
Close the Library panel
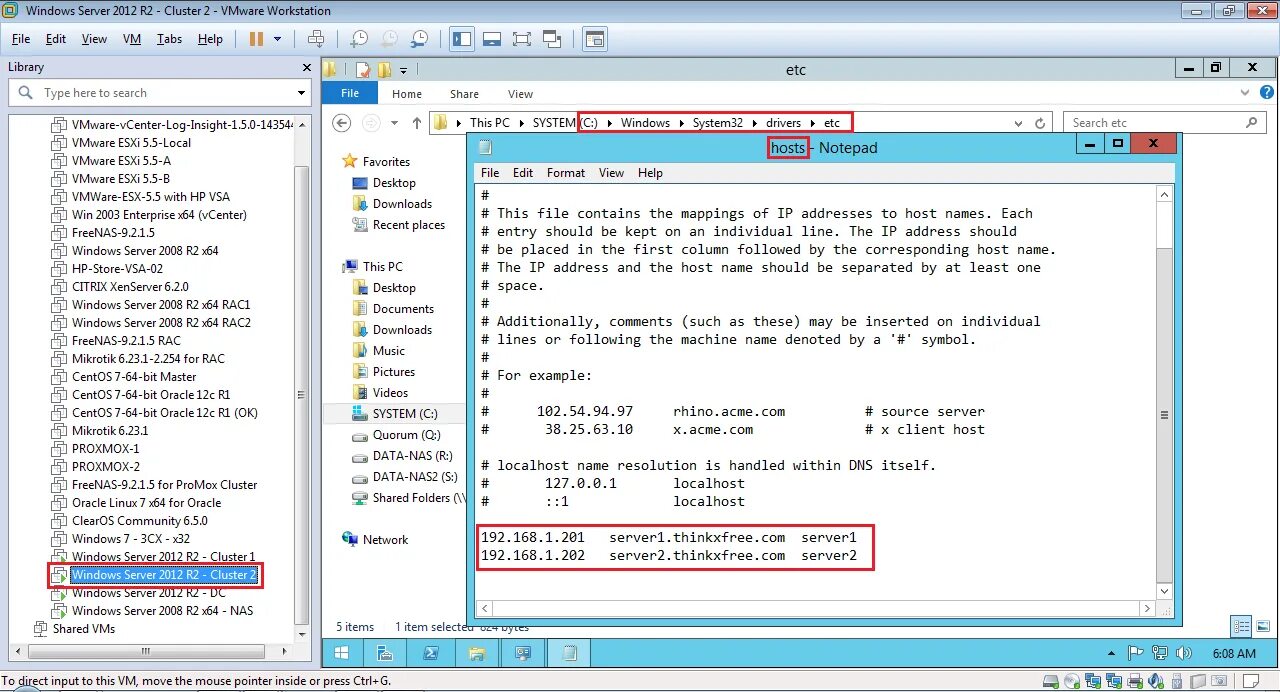pyautogui.click(x=306, y=67)
